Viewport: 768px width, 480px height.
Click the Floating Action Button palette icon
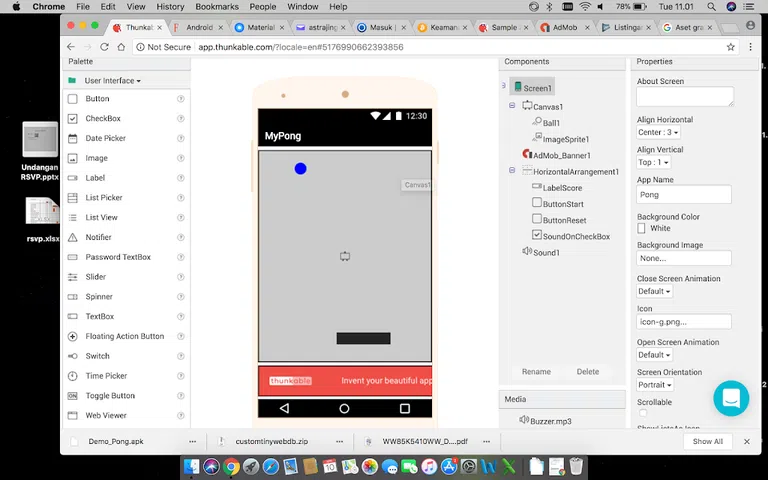point(72,336)
